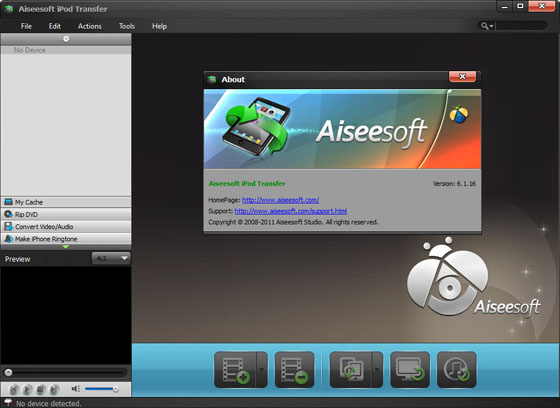Screen dimensions: 560x408
Task: Click the Remove File toolbar button
Action: coord(294,370)
